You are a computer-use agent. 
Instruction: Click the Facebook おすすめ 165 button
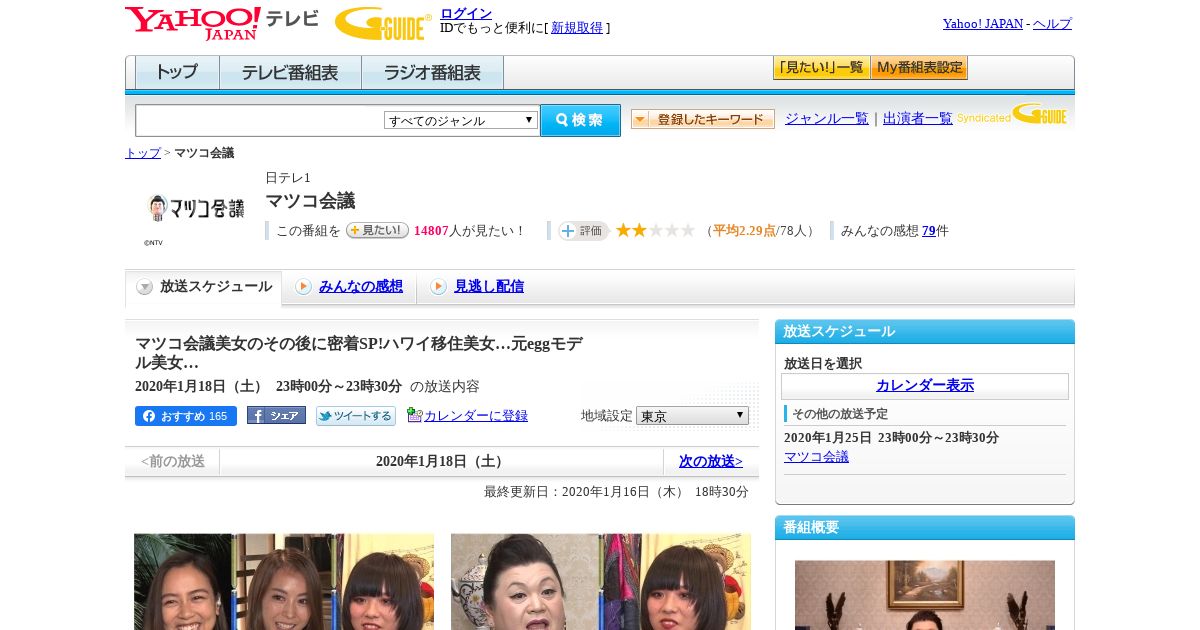point(186,416)
